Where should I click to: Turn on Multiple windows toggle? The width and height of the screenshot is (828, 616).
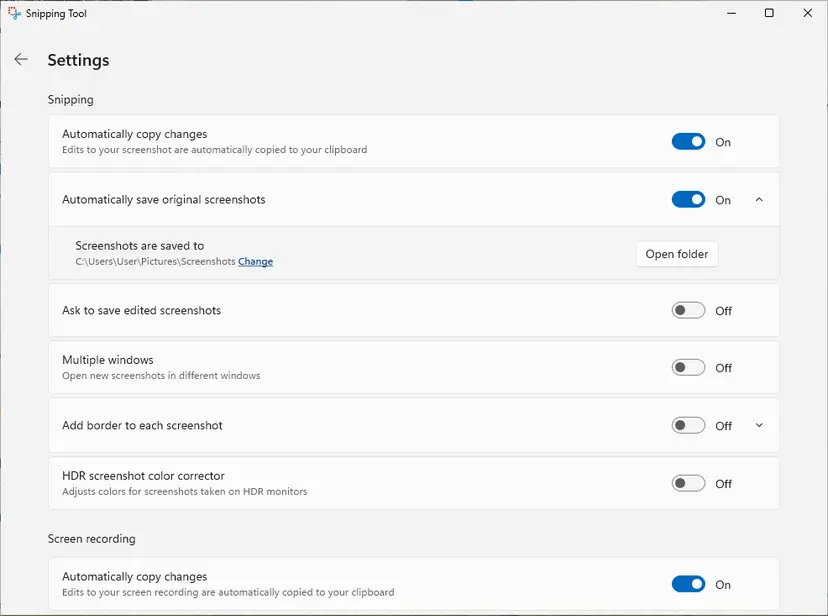[688, 367]
